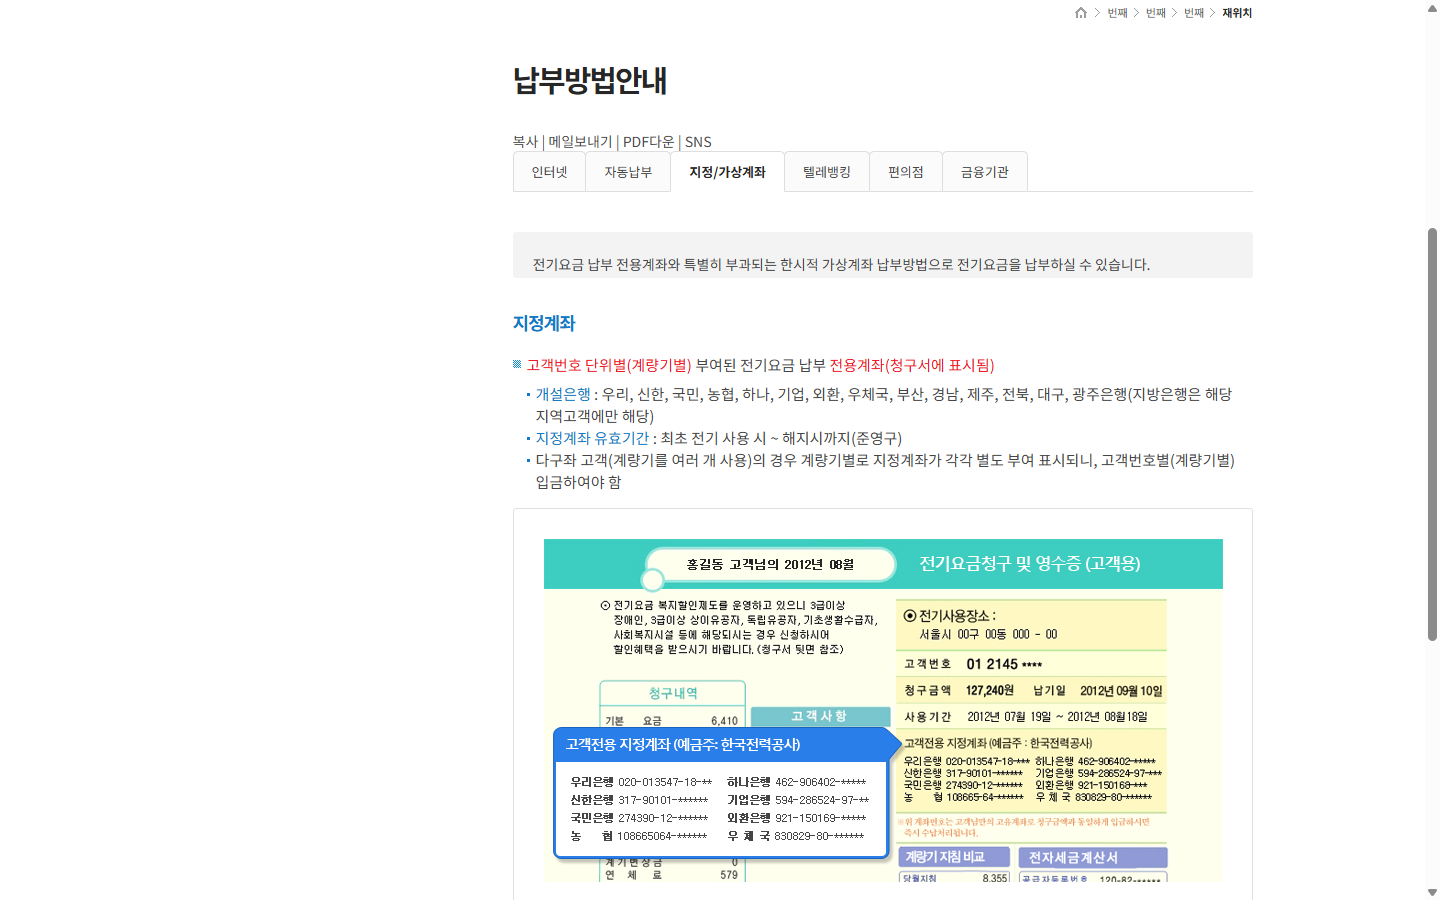Click the scrollbar up arrow
Image resolution: width=1440 pixels, height=900 pixels.
tap(1432, 7)
